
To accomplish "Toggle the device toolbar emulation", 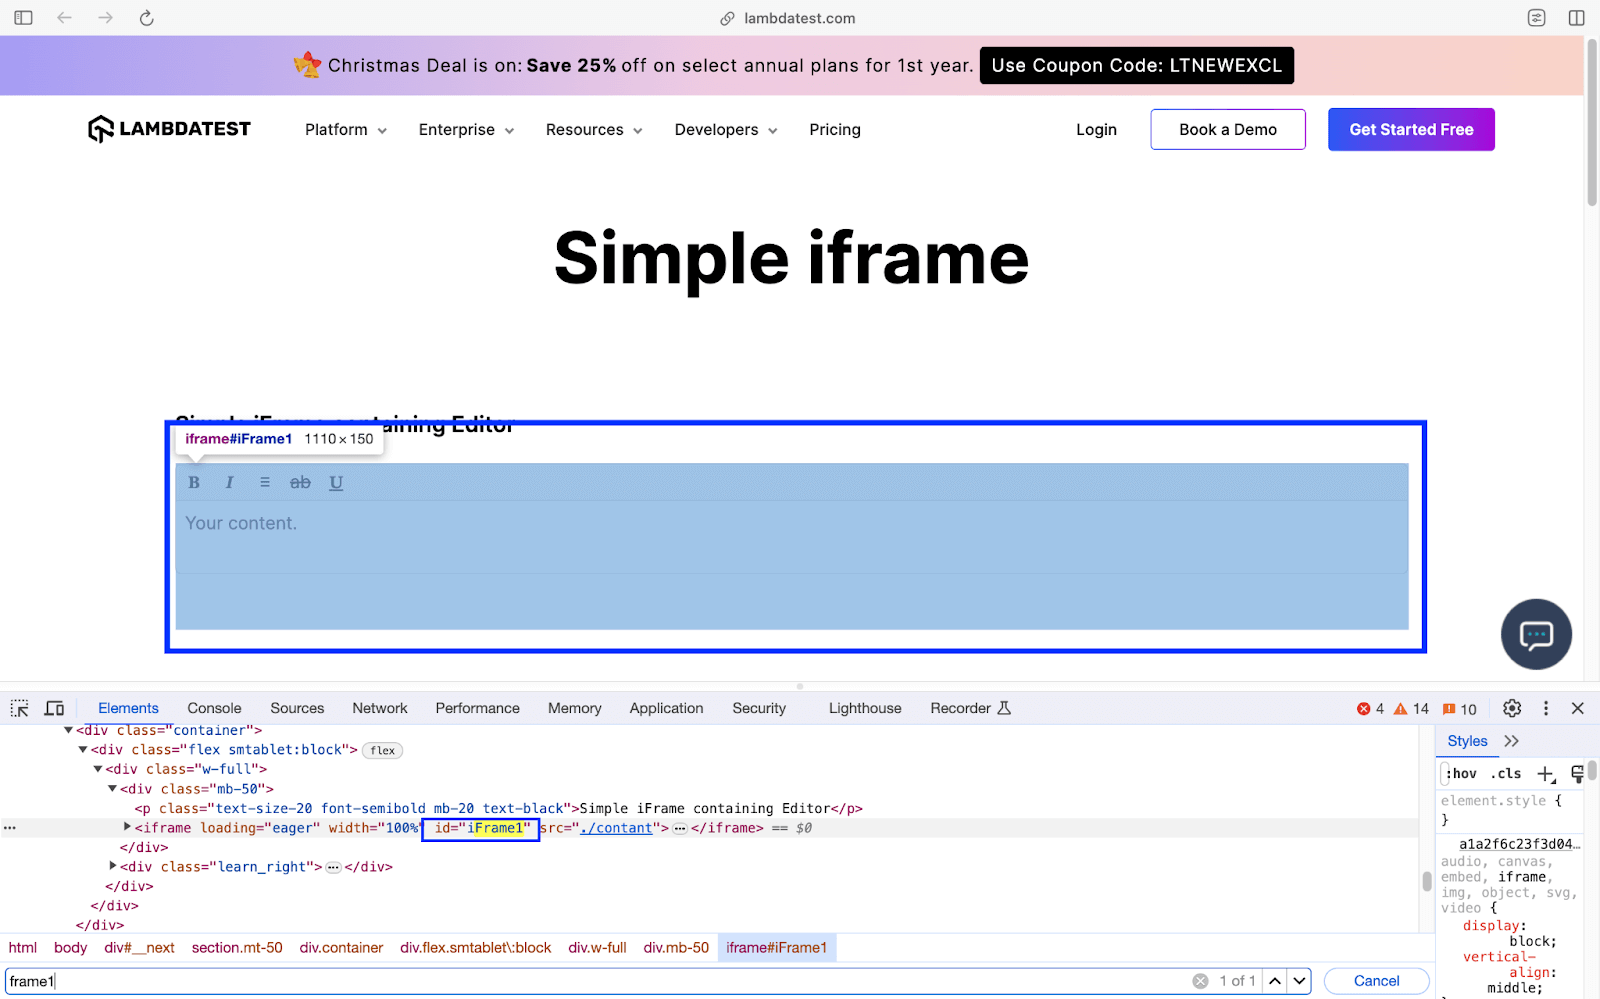I will tap(54, 707).
